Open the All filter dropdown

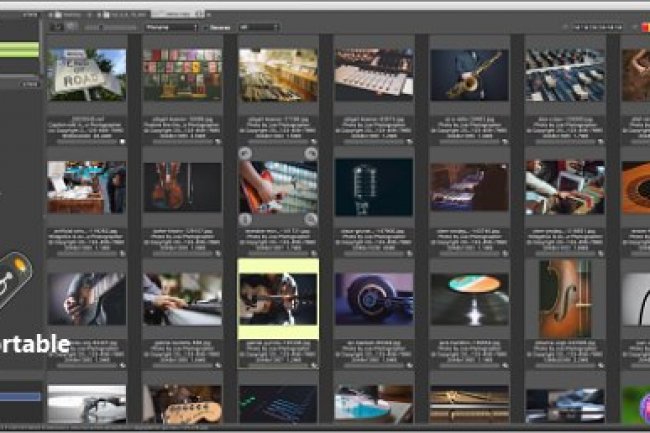(x=260, y=27)
